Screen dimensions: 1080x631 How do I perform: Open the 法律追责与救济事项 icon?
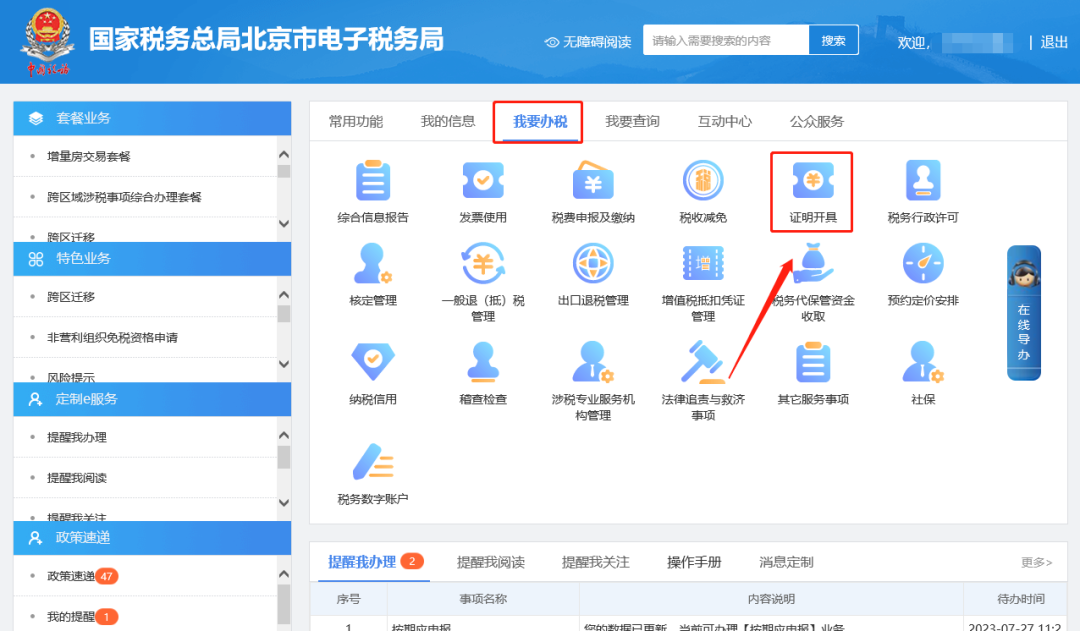tap(703, 362)
